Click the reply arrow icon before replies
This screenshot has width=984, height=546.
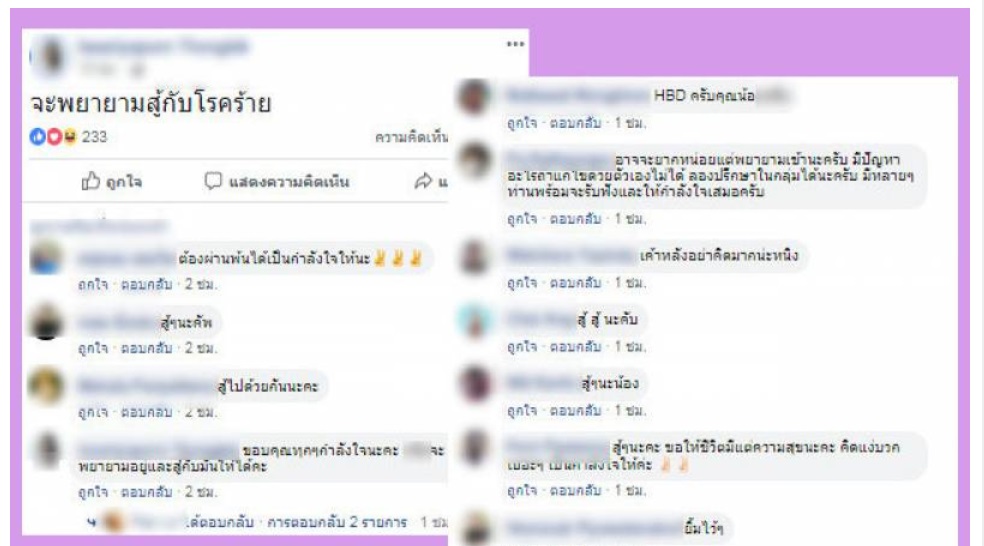click(x=92, y=522)
